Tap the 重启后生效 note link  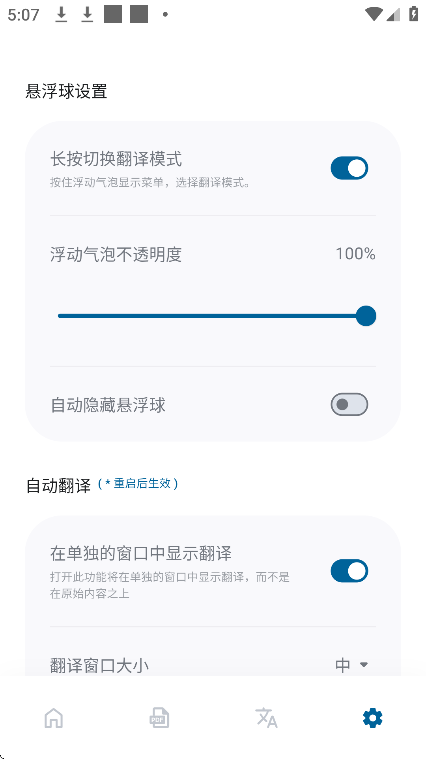coord(138,484)
